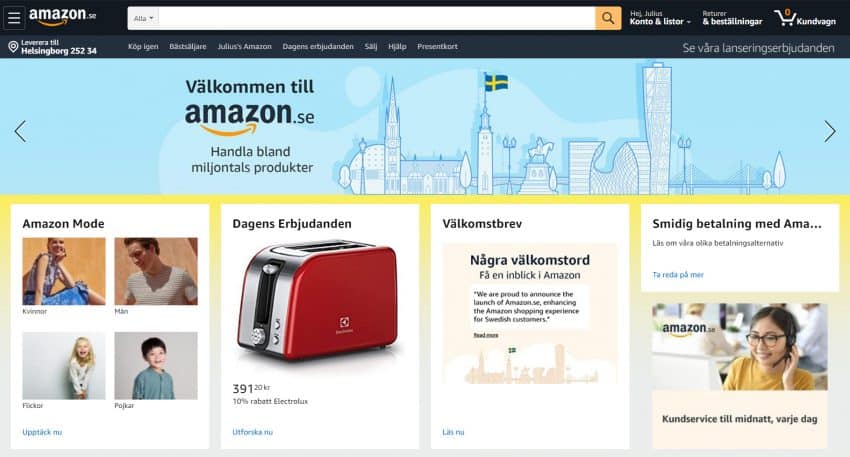Show previous banner with left arrow
This screenshot has height=457, width=850.
[20, 131]
